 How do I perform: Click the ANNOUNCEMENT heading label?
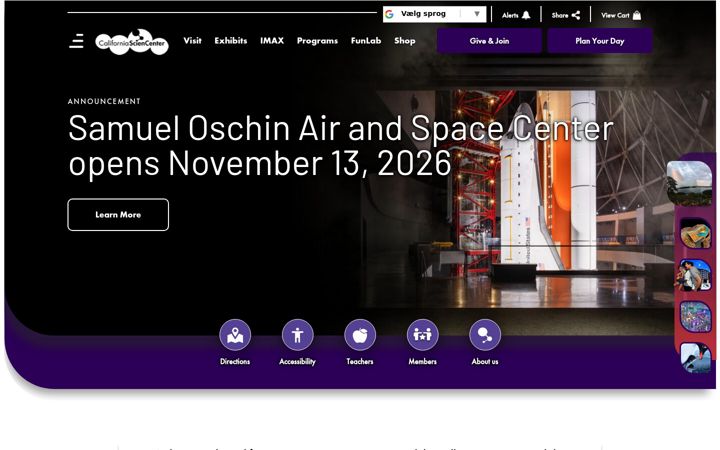[x=104, y=101]
